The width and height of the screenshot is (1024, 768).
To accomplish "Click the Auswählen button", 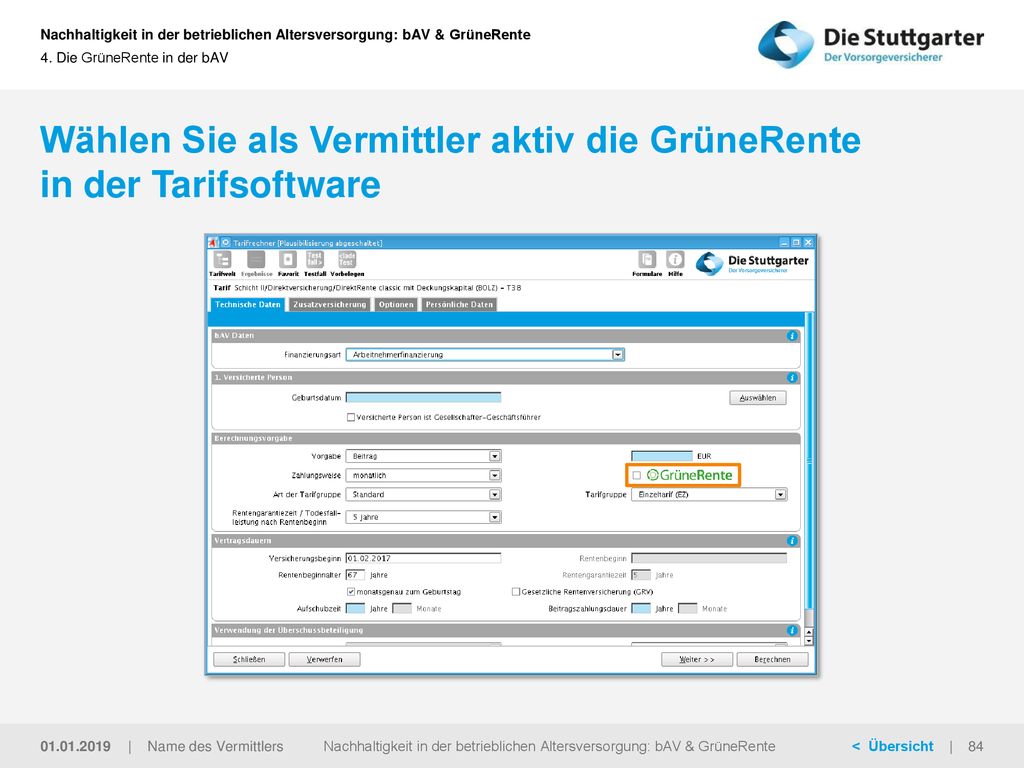I will tap(758, 398).
